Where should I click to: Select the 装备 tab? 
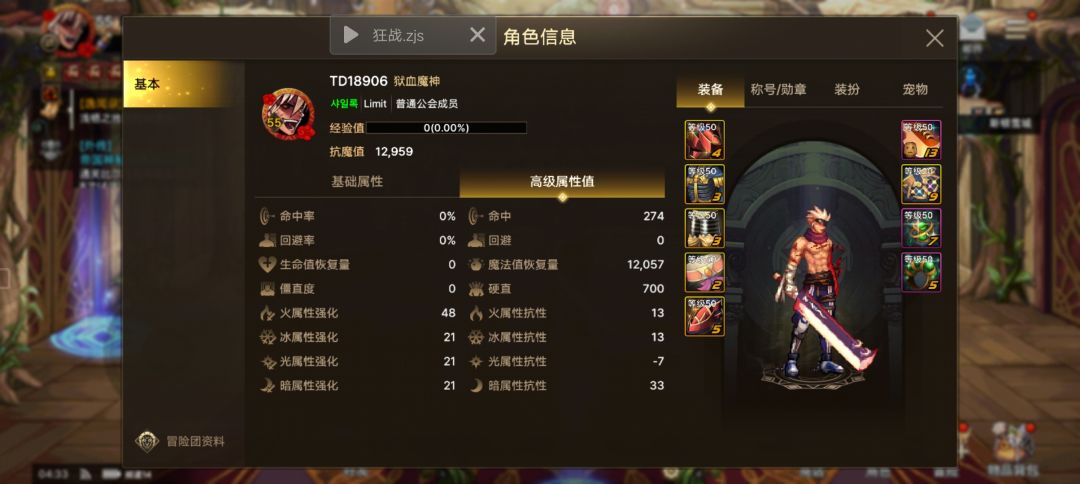(x=710, y=90)
